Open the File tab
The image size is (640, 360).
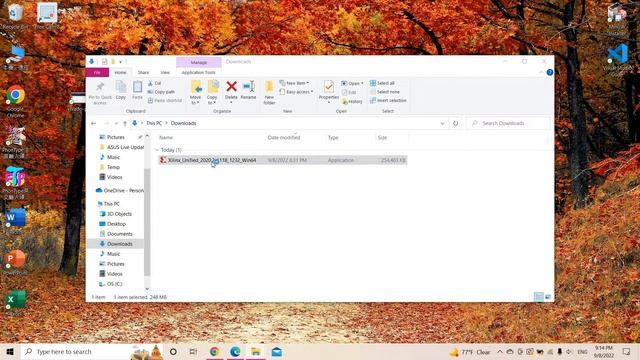coord(97,72)
